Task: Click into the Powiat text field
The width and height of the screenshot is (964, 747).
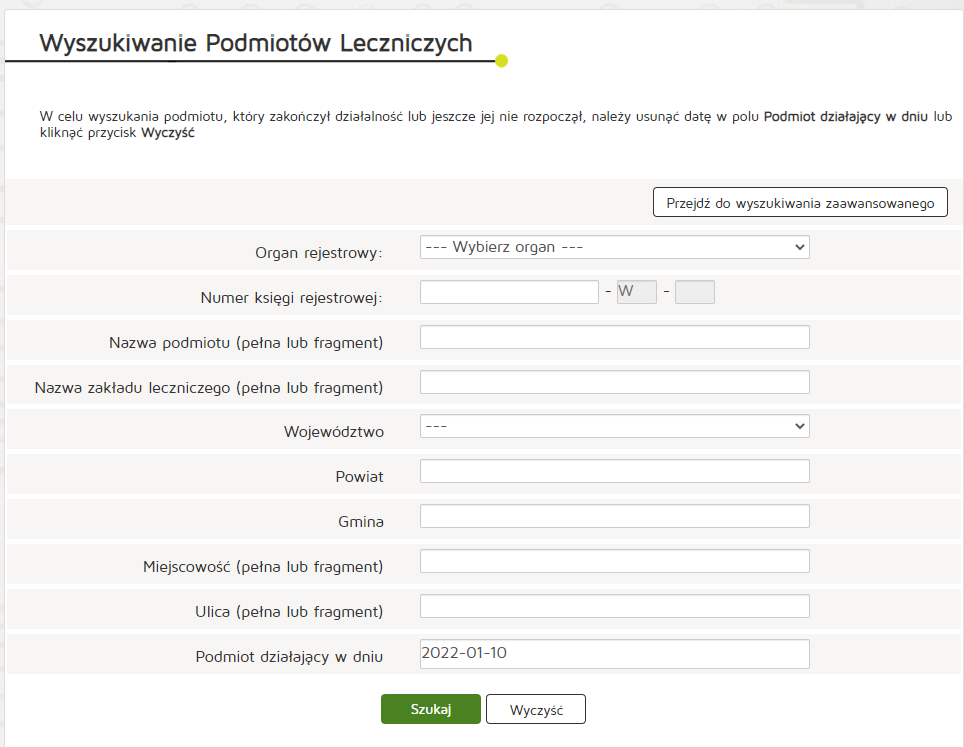Action: coord(614,472)
